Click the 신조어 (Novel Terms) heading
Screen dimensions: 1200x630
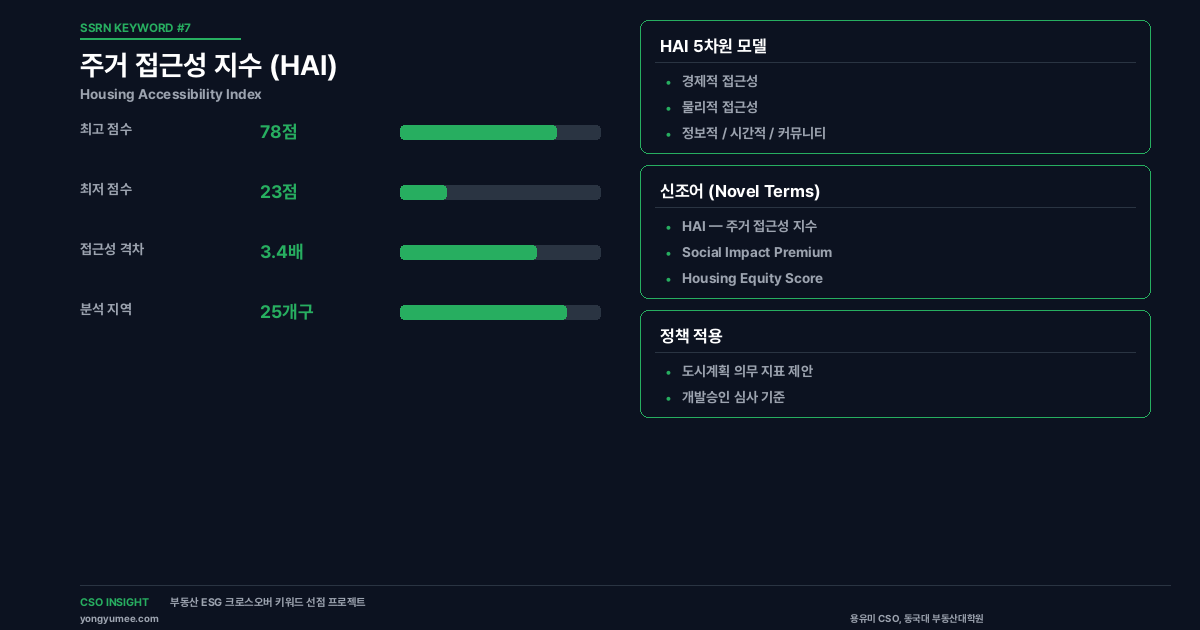point(739,191)
